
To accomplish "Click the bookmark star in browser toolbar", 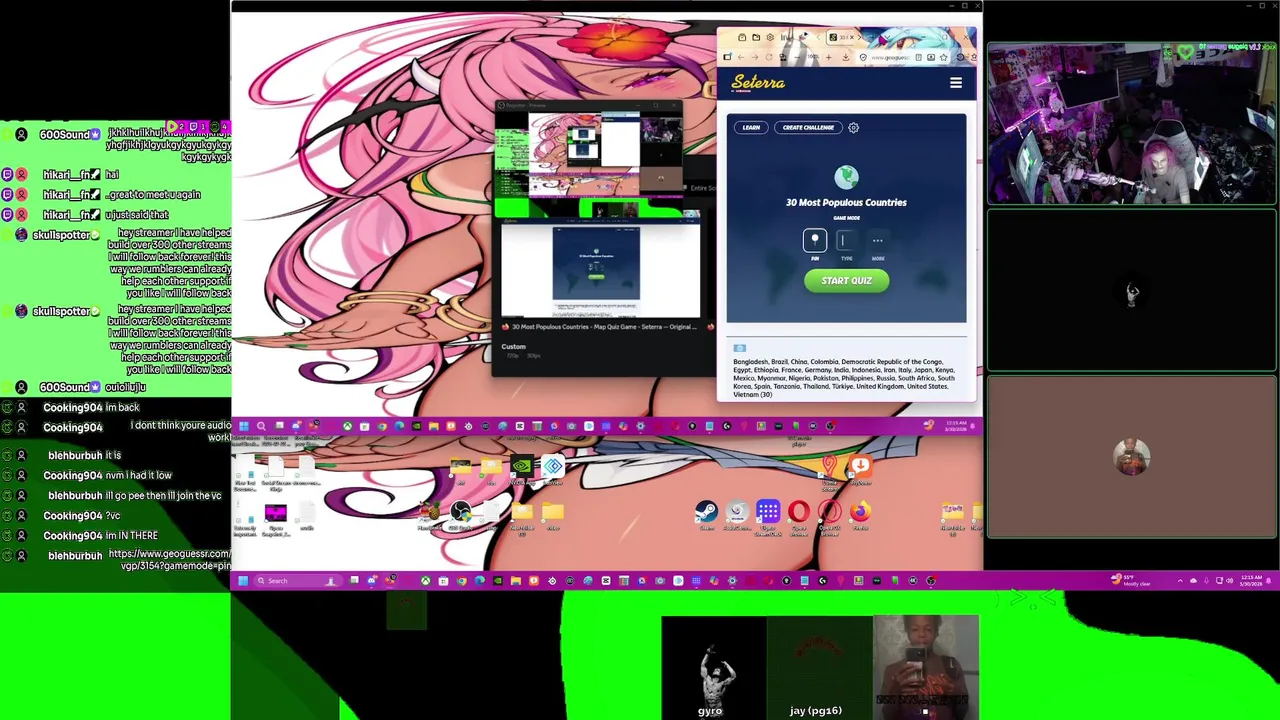I will pos(942,57).
